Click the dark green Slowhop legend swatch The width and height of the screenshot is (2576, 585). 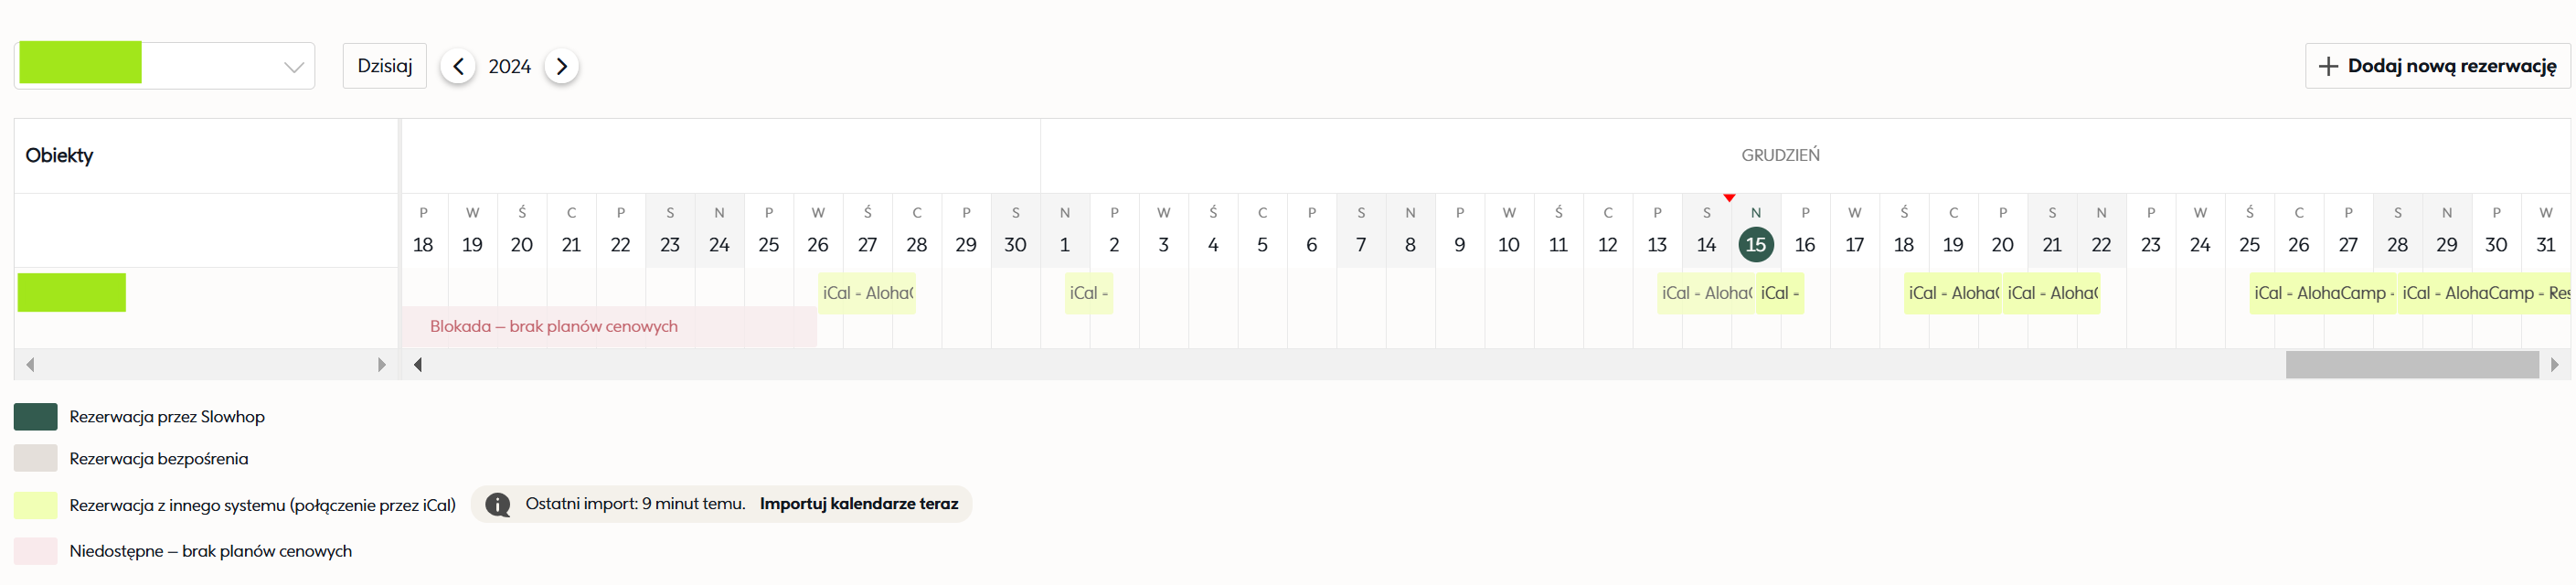(x=36, y=417)
